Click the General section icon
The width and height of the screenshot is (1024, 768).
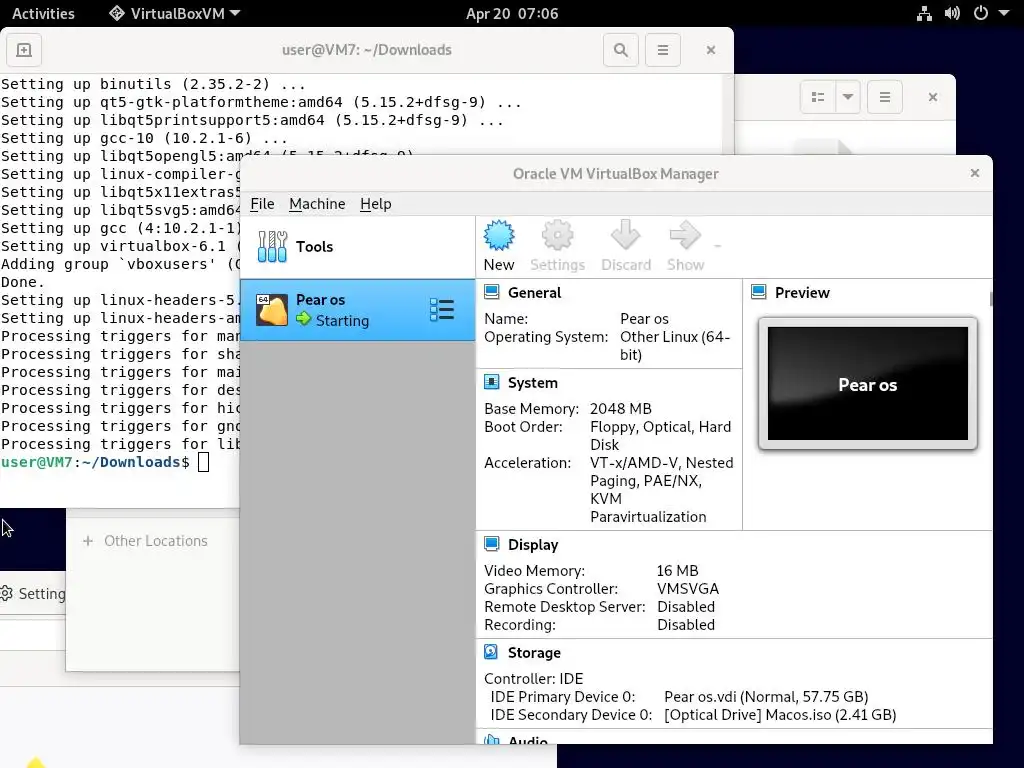(x=492, y=292)
